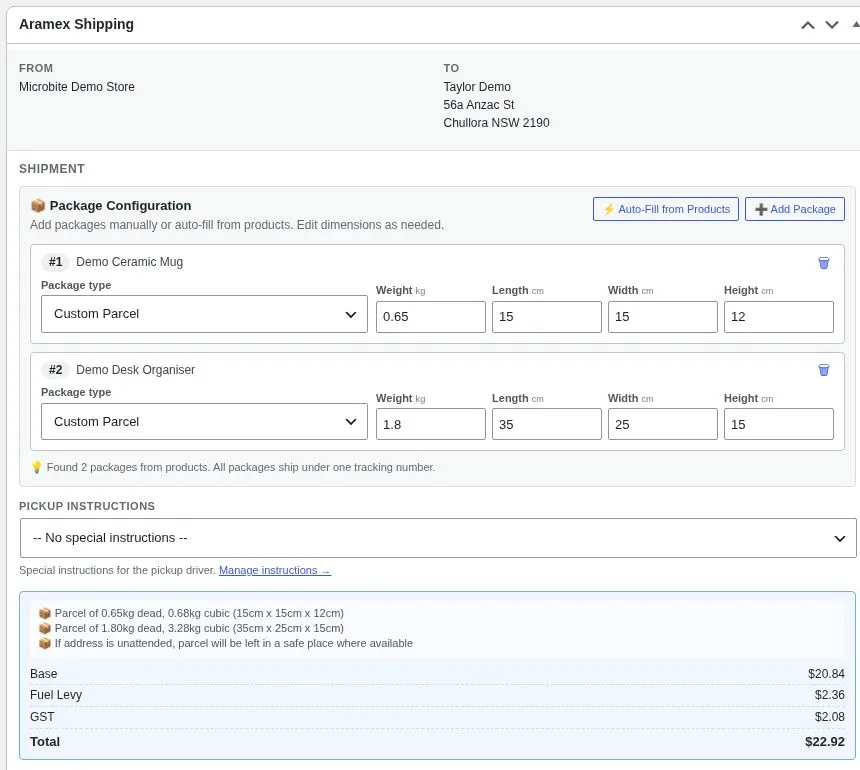Screen dimensions: 860x770
Task: Delete the Demo Ceramic Mug package
Action: (x=823, y=263)
